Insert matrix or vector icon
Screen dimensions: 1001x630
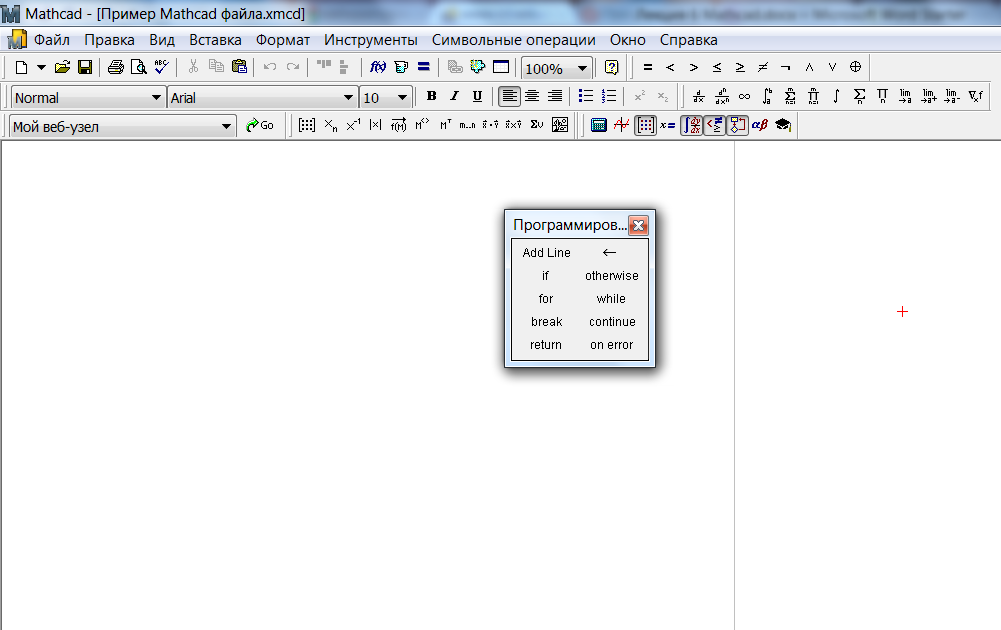307,125
